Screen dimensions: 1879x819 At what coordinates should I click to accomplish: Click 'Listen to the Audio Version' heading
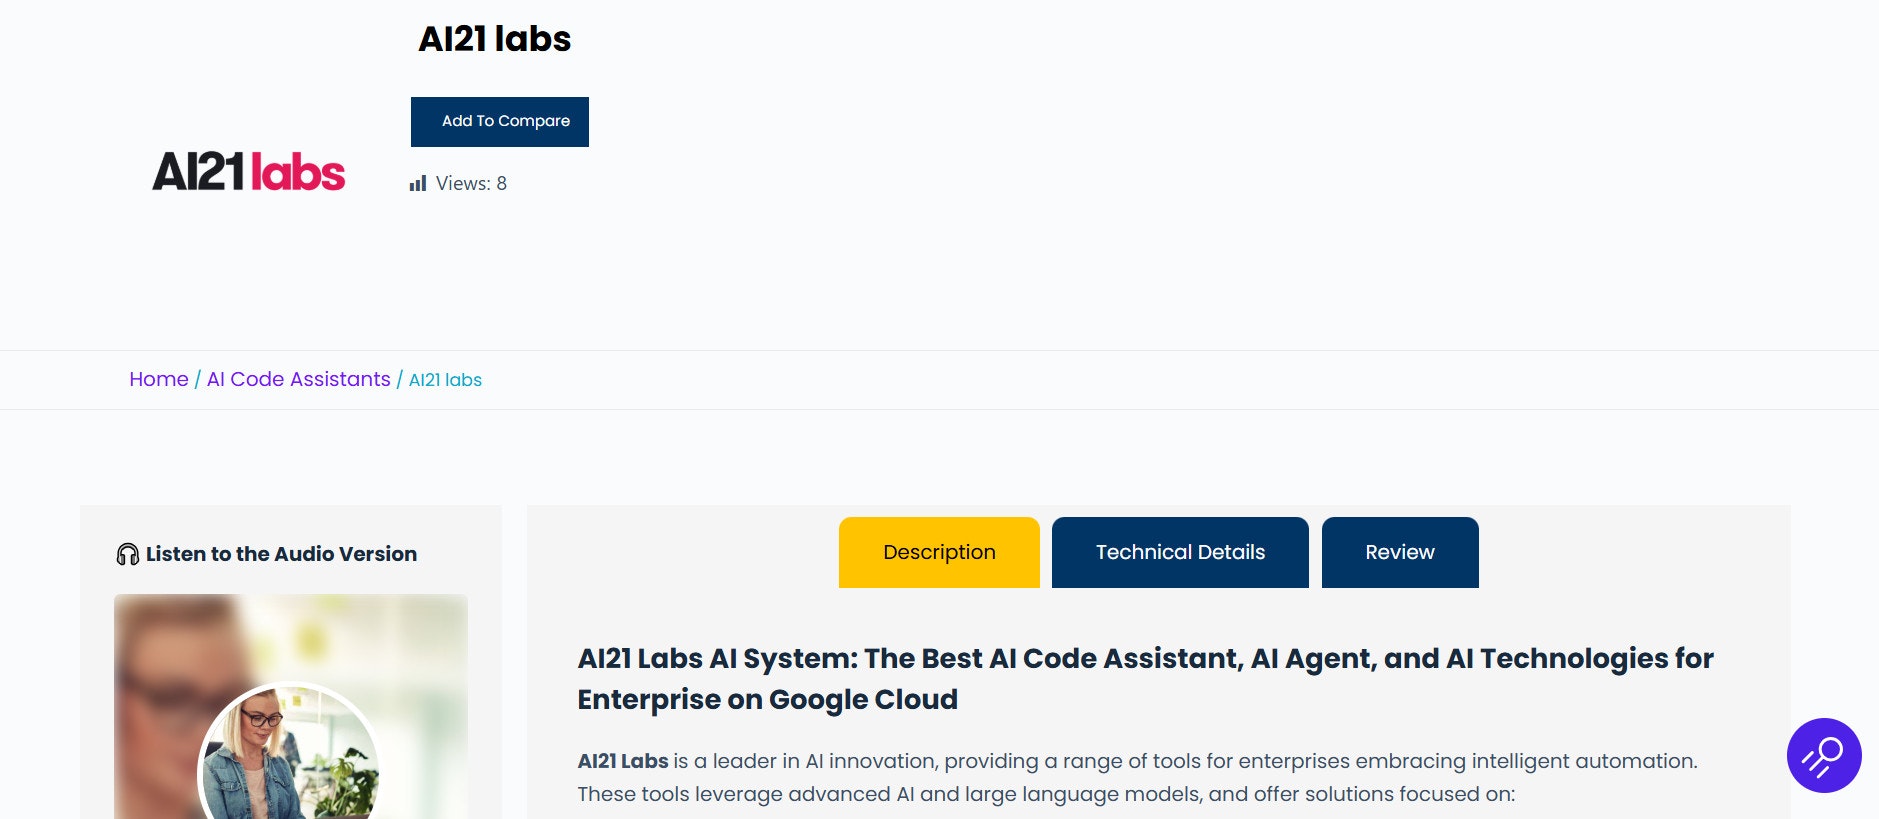coord(281,554)
